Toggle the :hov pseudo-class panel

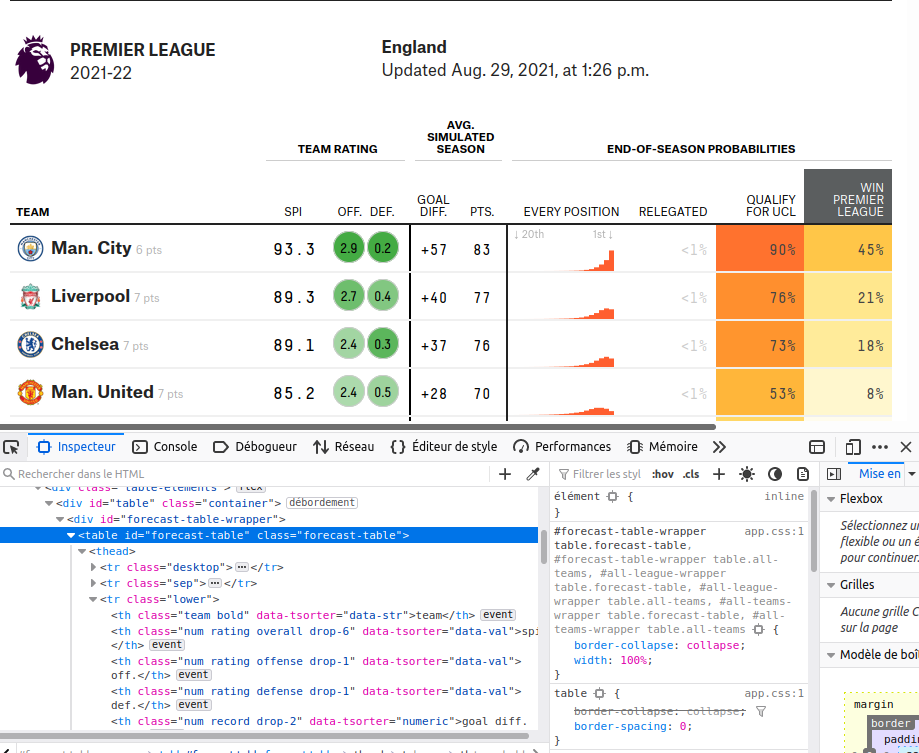coord(662,474)
